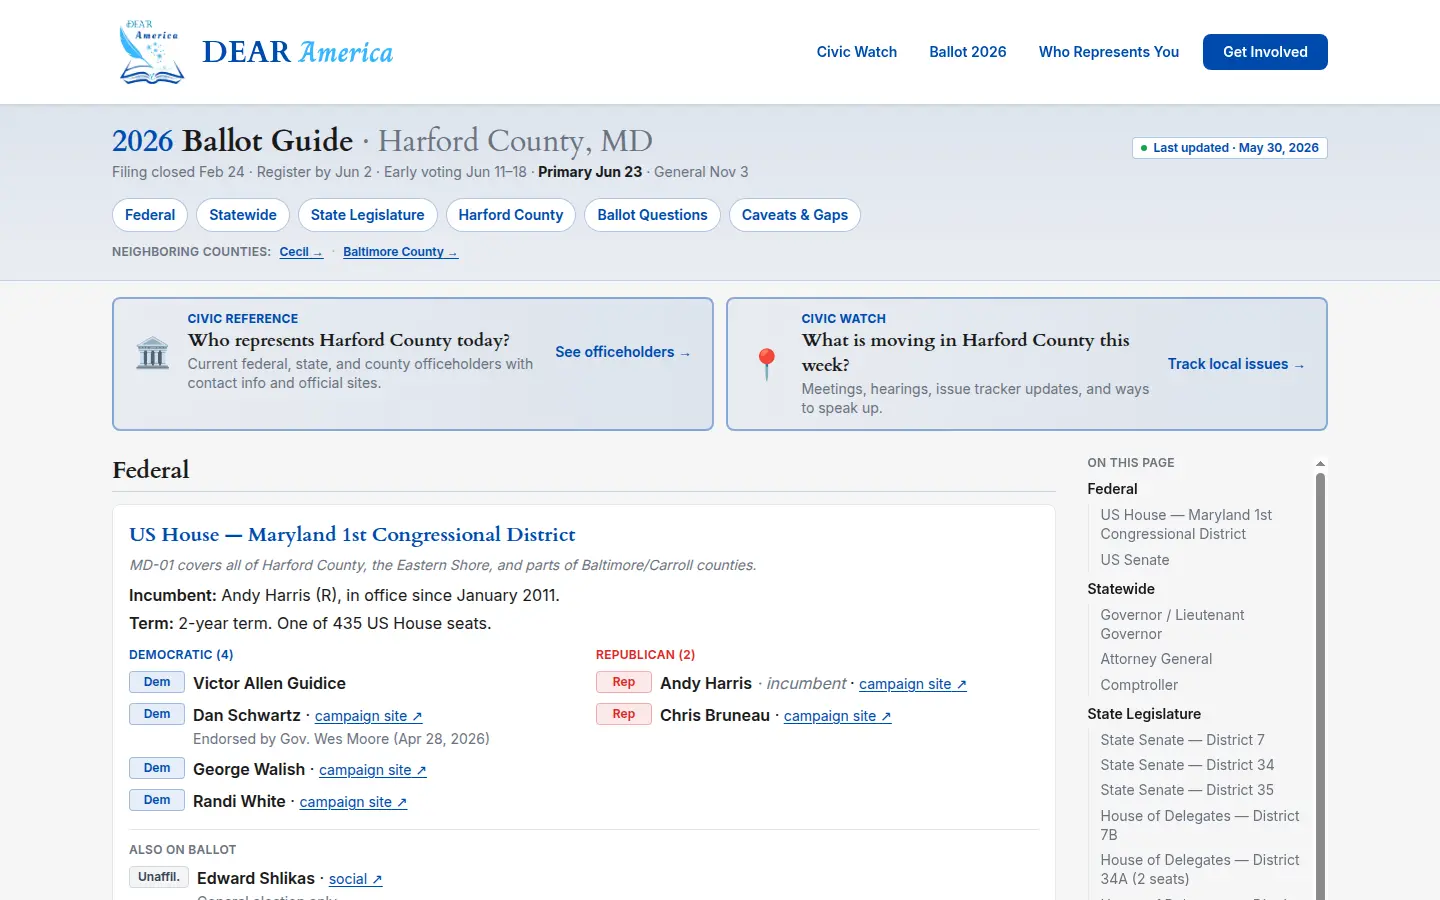This screenshot has height=900, width=1440.
Task: Click Dem badge next to Victor Allen Guidice
Action: [x=157, y=682]
